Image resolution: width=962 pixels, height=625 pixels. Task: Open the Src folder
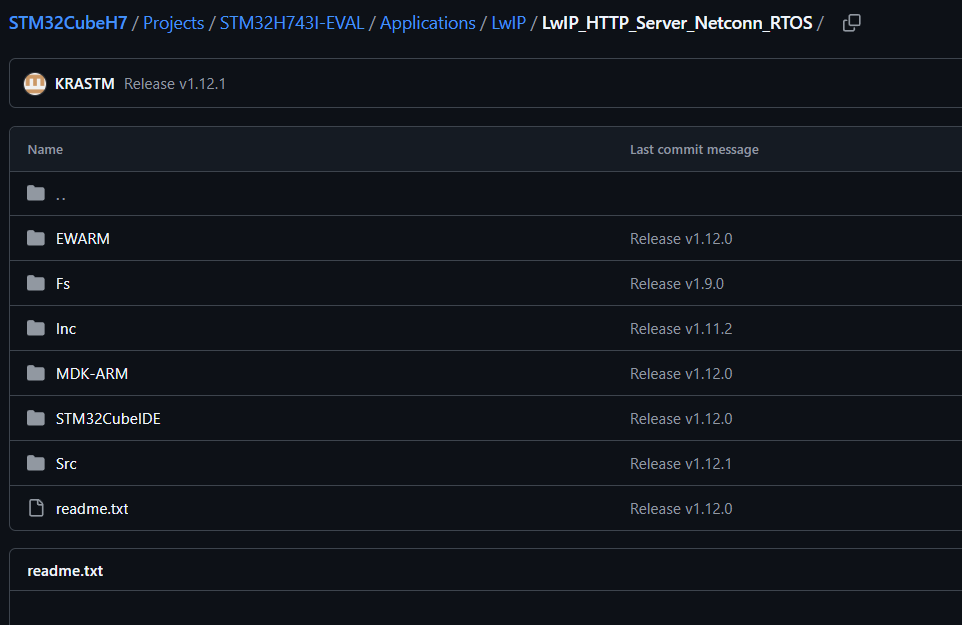click(66, 464)
